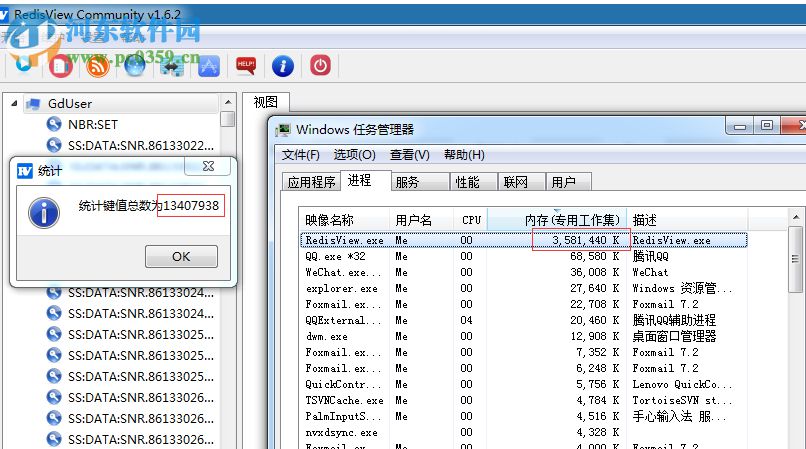Click the blue globe toolbar icon

tap(135, 66)
